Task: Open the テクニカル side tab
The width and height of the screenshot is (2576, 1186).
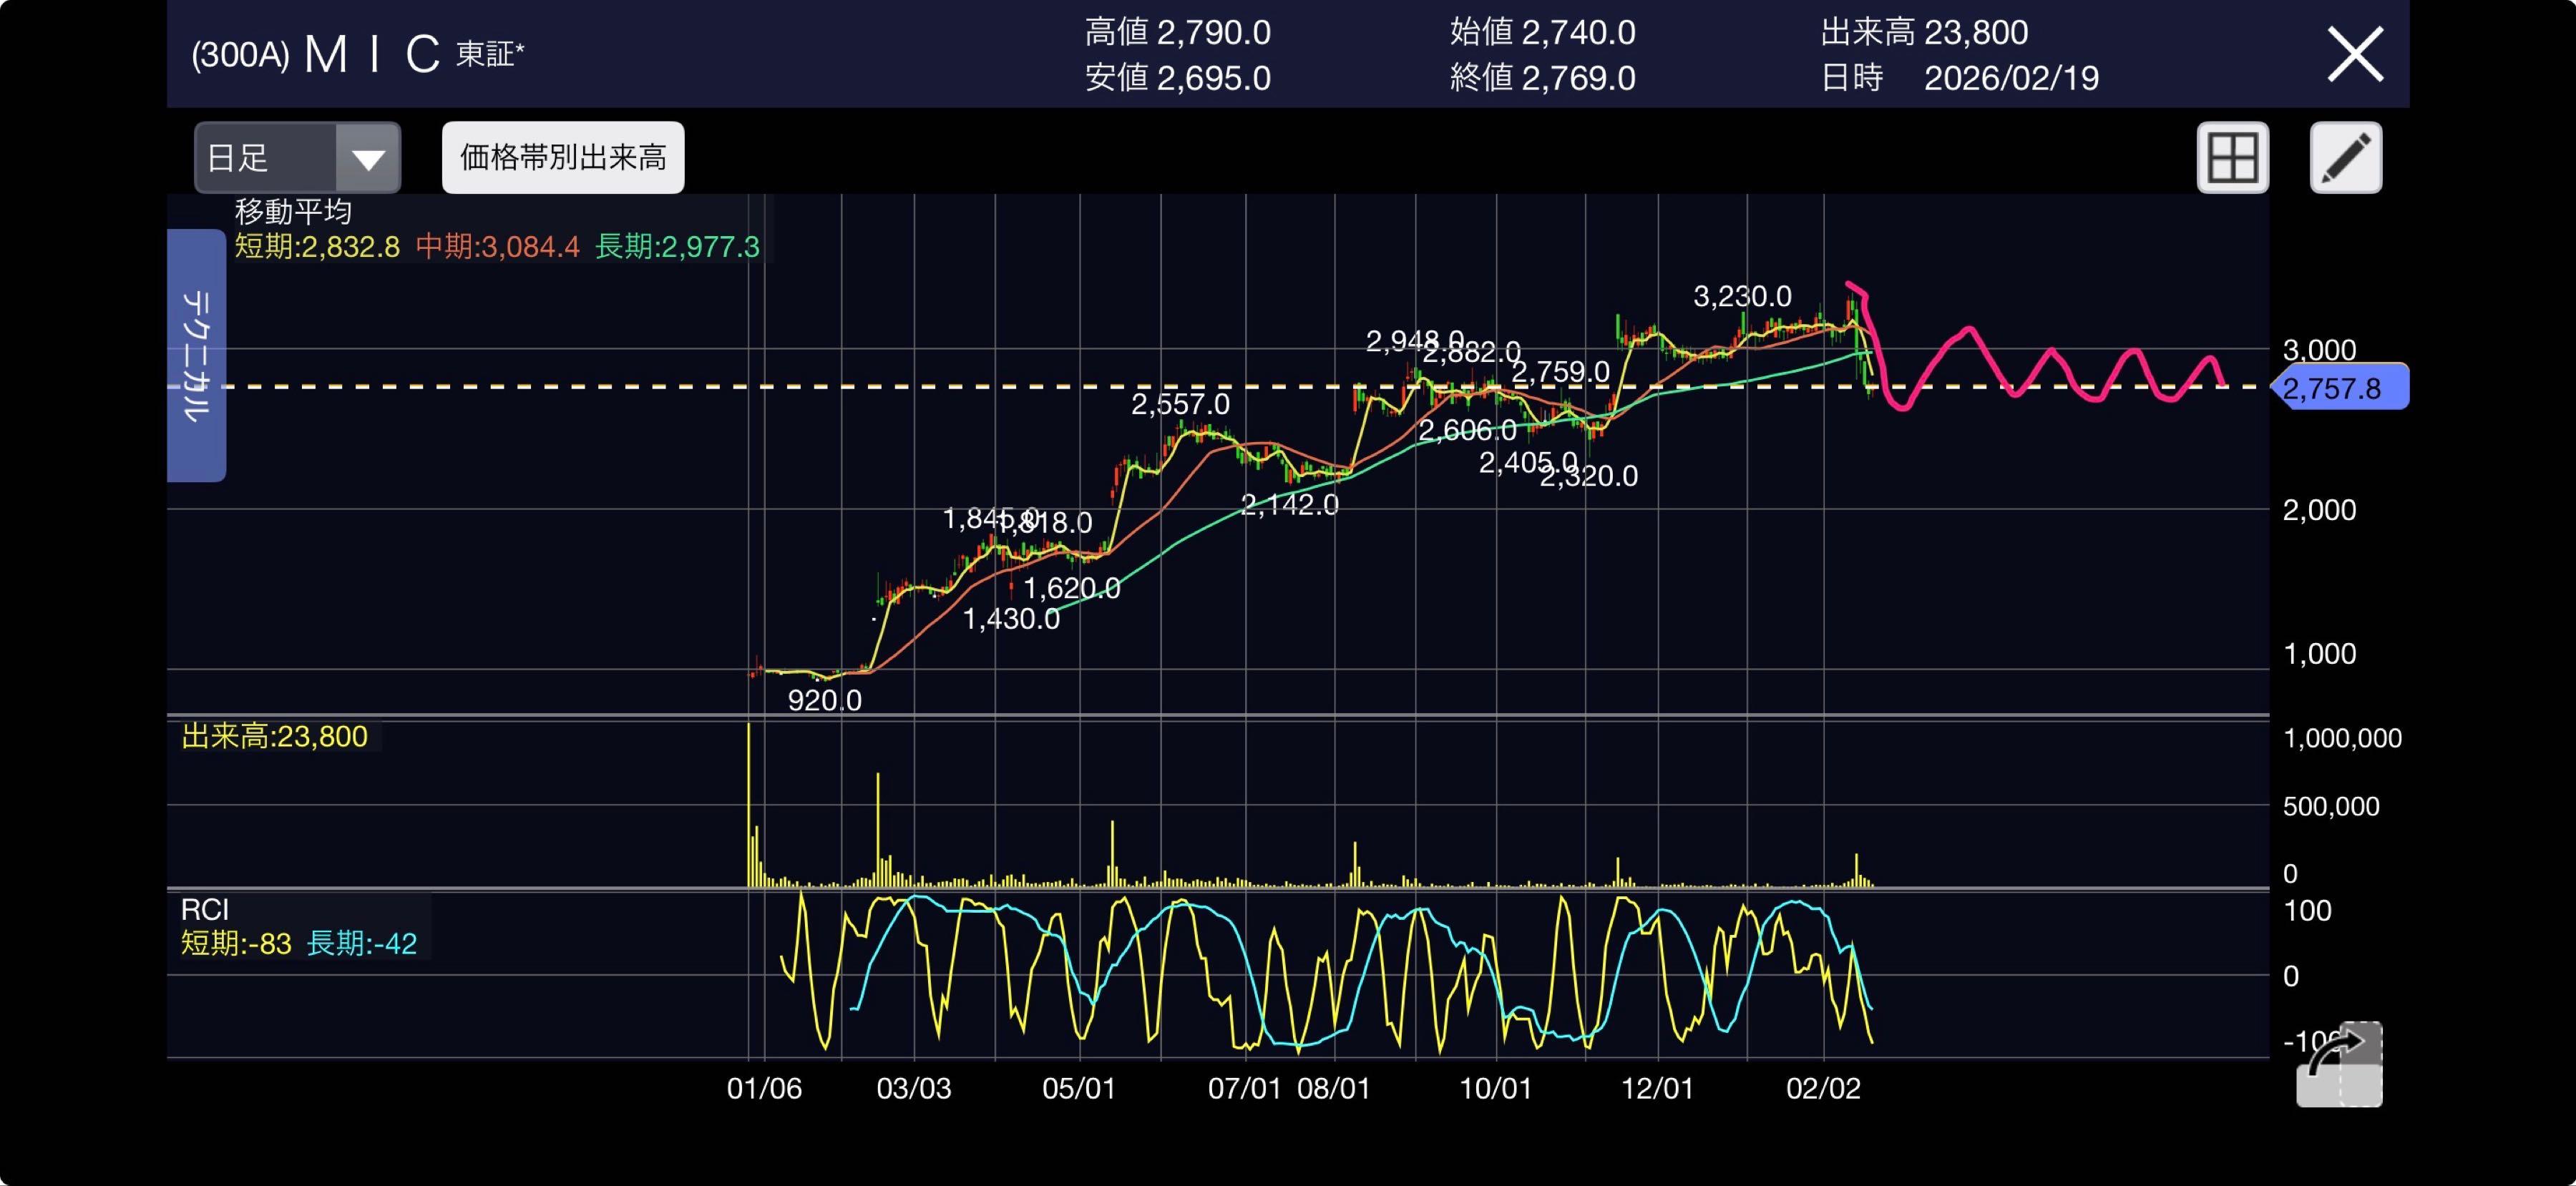Action: coord(196,355)
